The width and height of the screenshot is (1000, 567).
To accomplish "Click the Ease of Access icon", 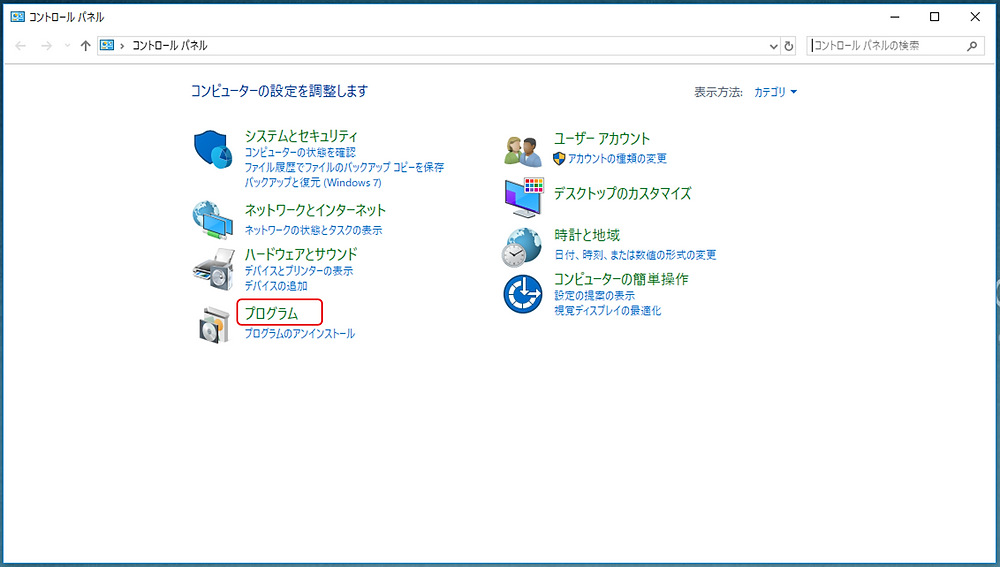I will pyautogui.click(x=522, y=294).
